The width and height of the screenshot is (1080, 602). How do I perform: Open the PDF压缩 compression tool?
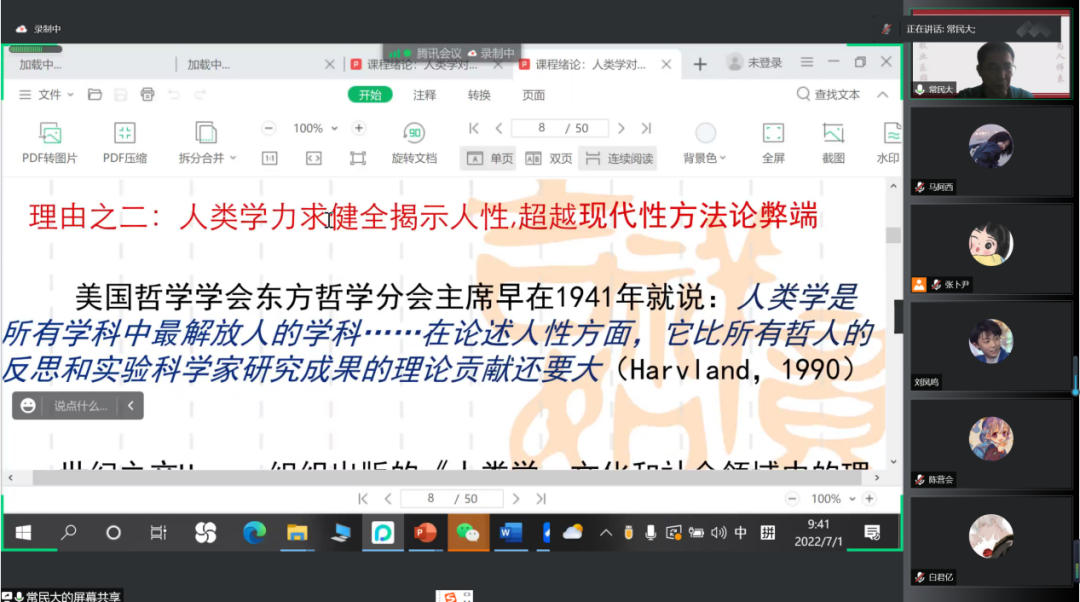point(124,133)
